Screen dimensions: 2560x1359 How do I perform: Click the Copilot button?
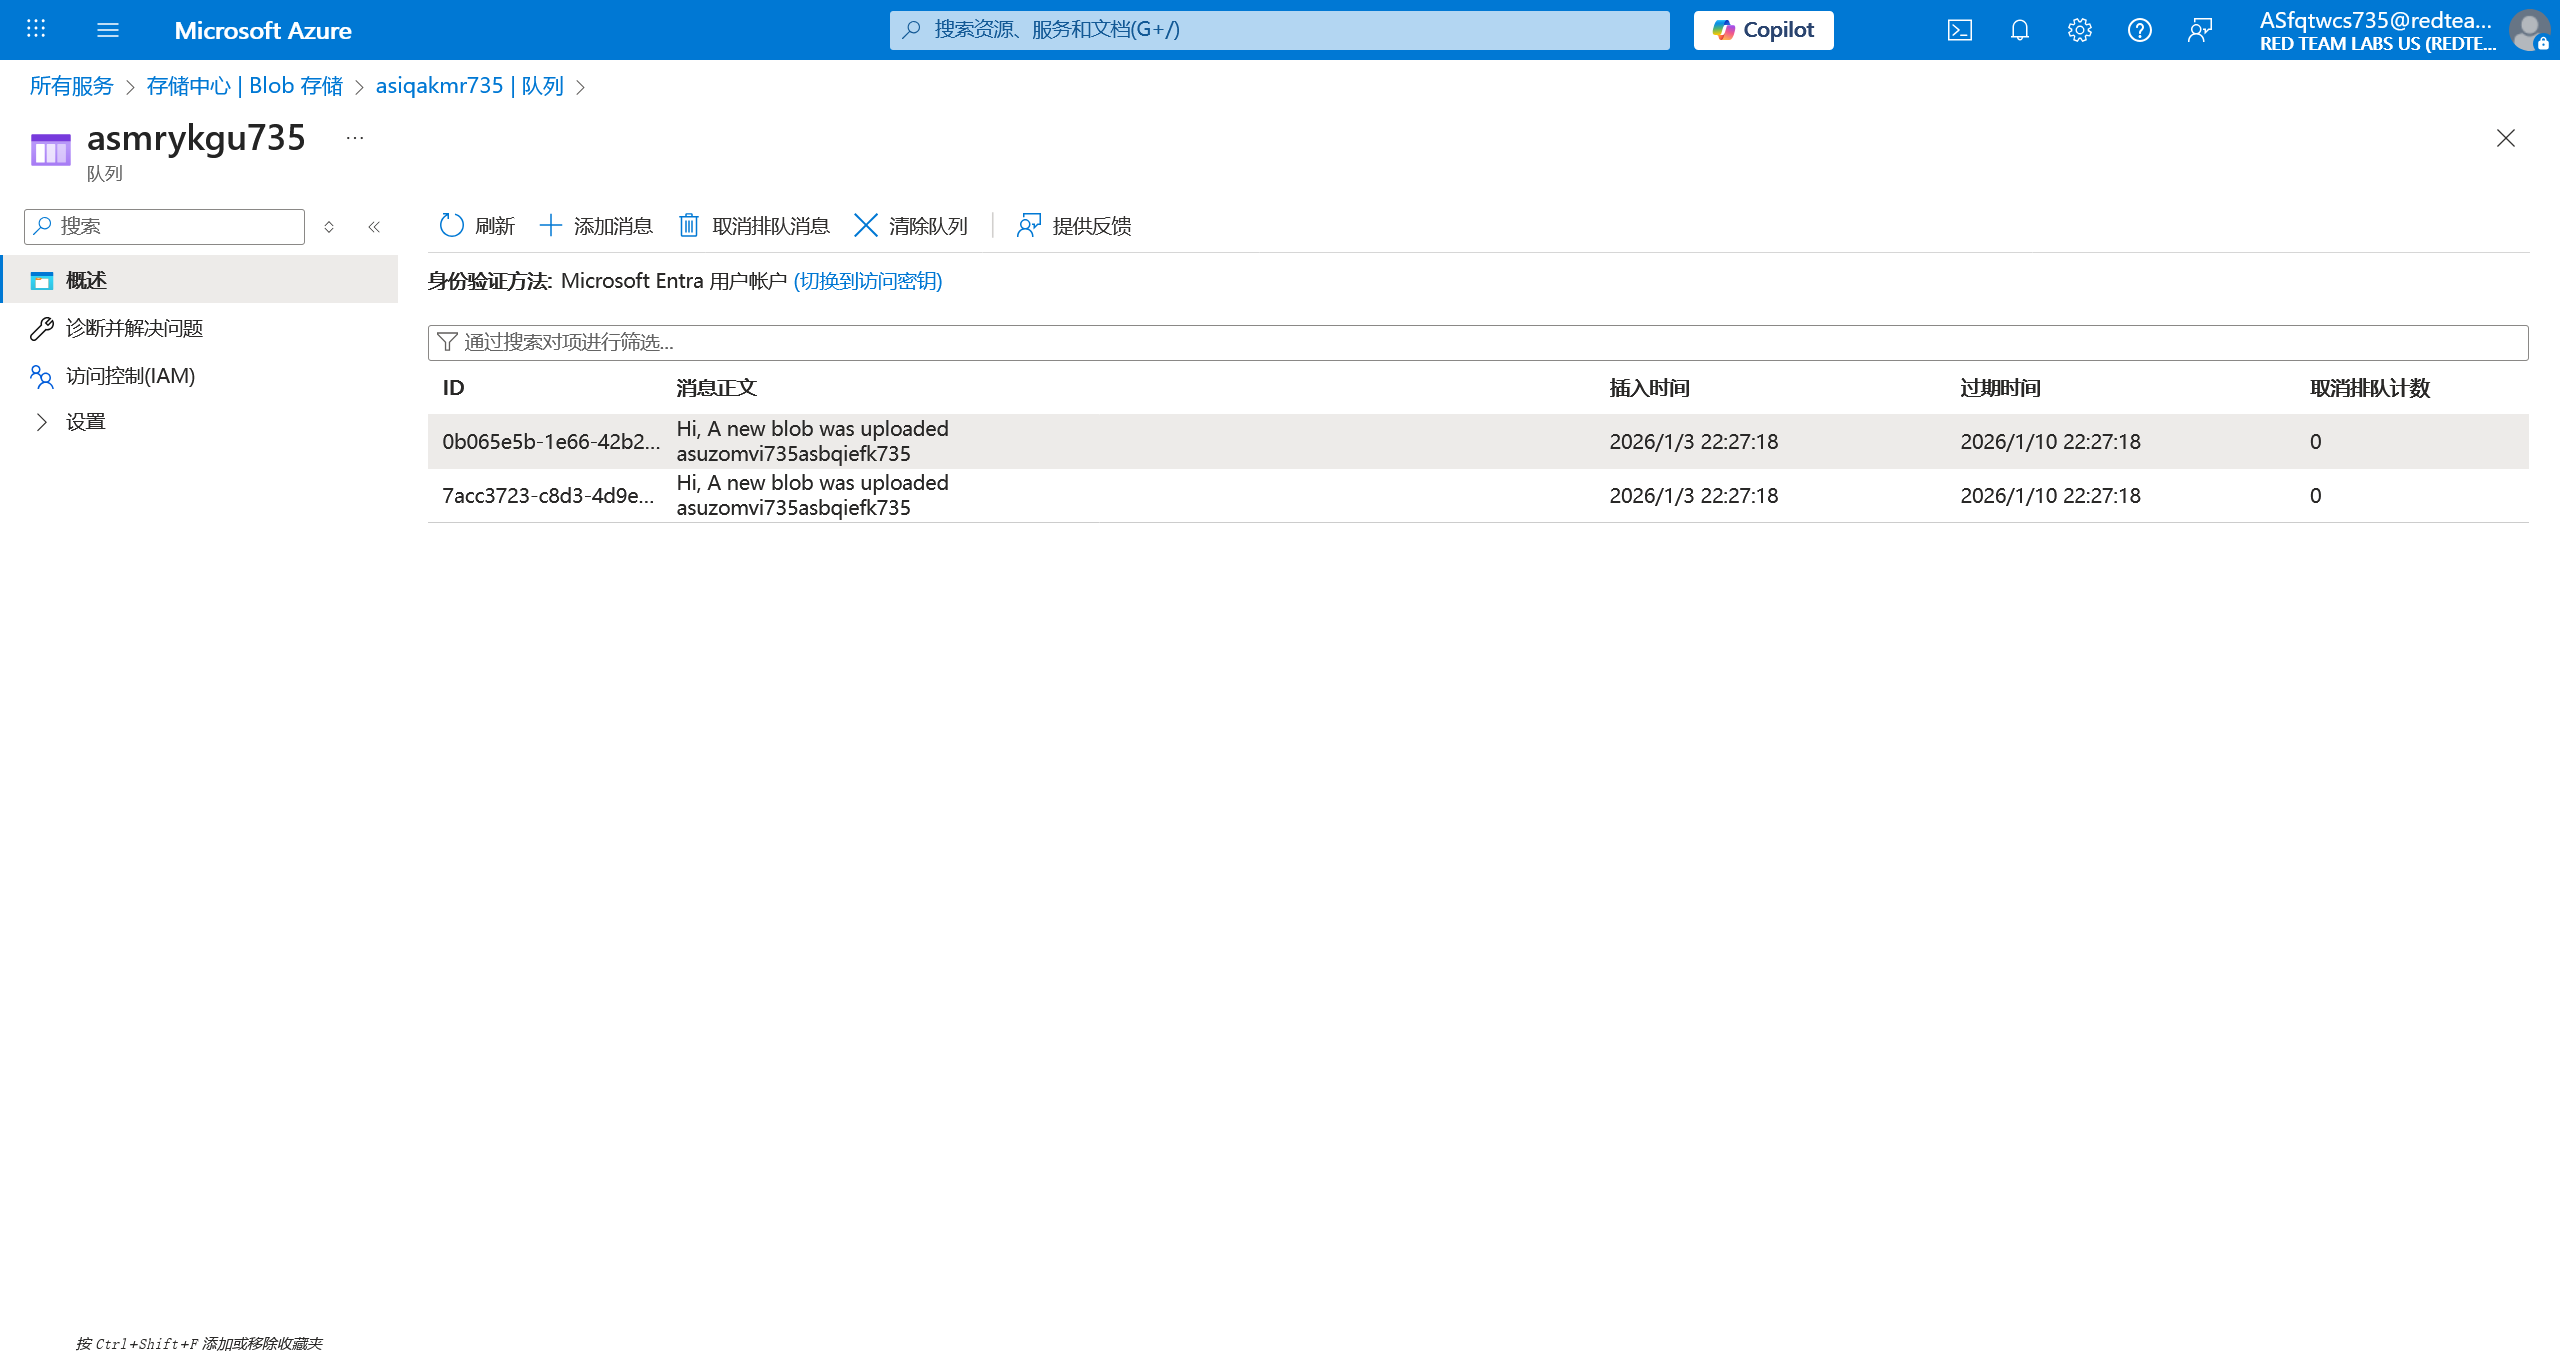1763,30
